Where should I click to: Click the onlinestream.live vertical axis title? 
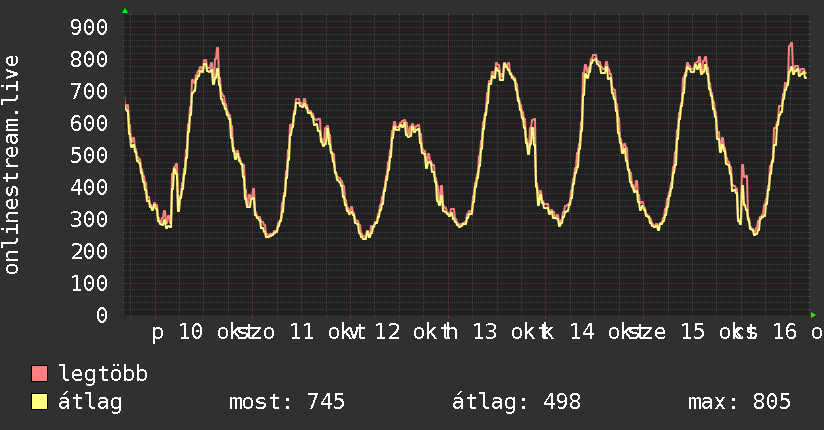(x=12, y=165)
